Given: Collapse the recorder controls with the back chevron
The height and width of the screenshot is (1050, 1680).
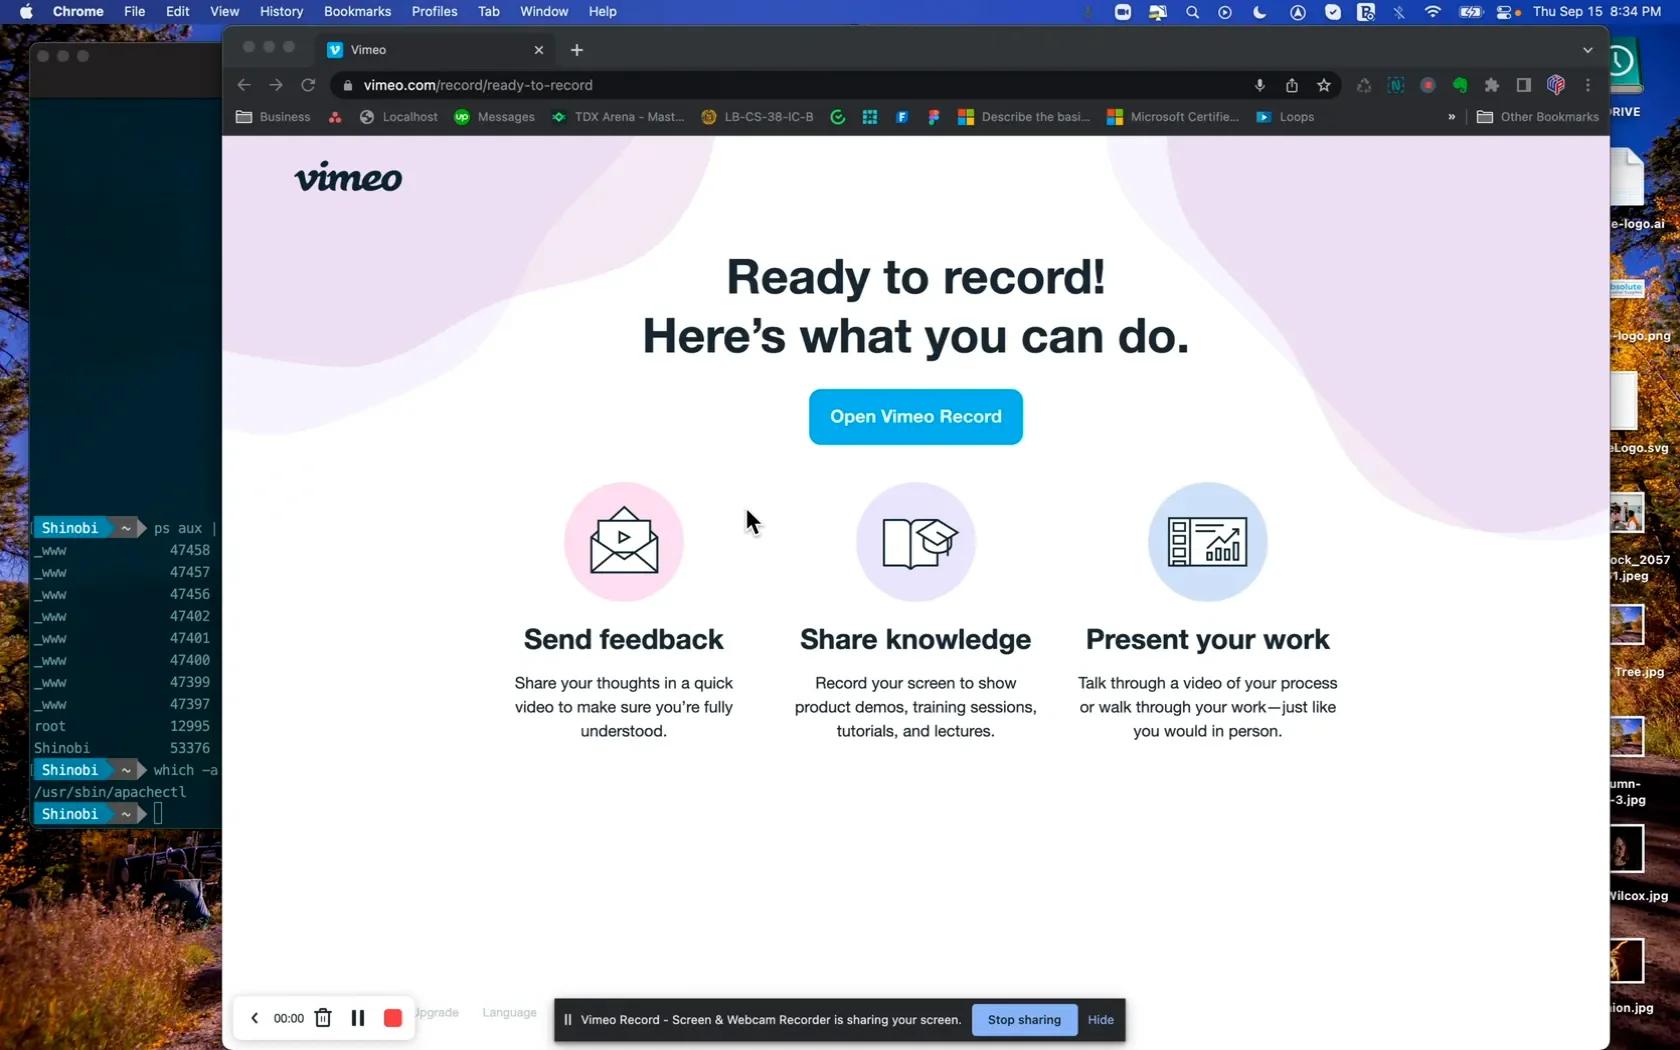Looking at the screenshot, I should 254,1018.
